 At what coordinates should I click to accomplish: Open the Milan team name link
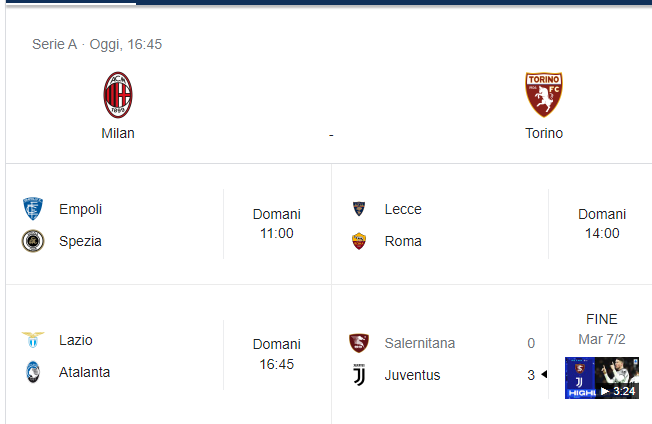tap(118, 133)
